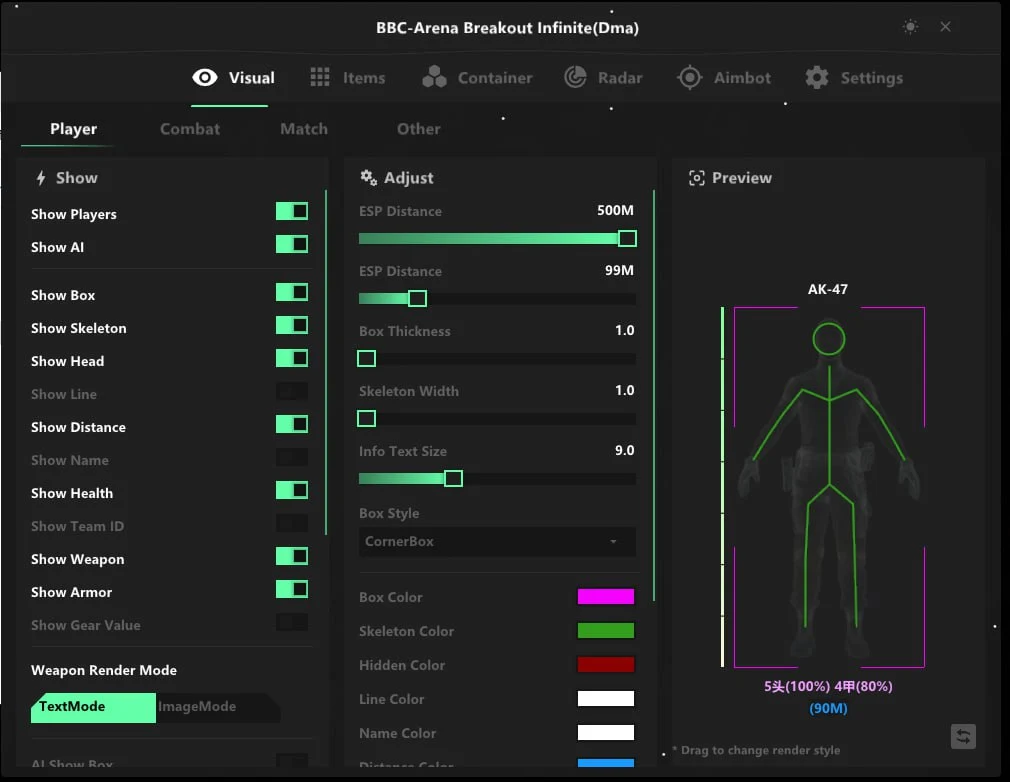Click the swap render style icon
The image size is (1010, 782).
(963, 736)
